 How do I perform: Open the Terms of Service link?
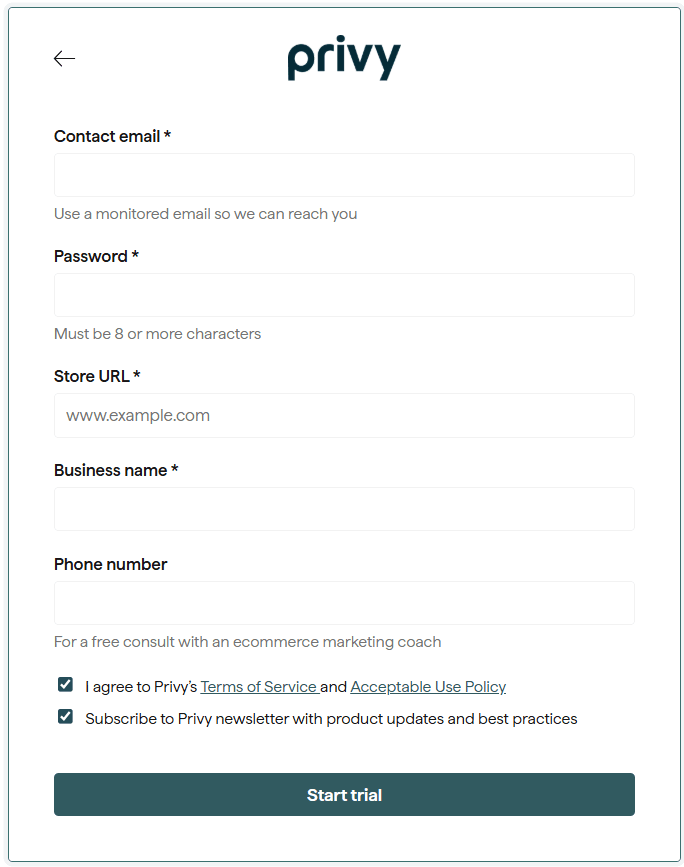pos(258,687)
